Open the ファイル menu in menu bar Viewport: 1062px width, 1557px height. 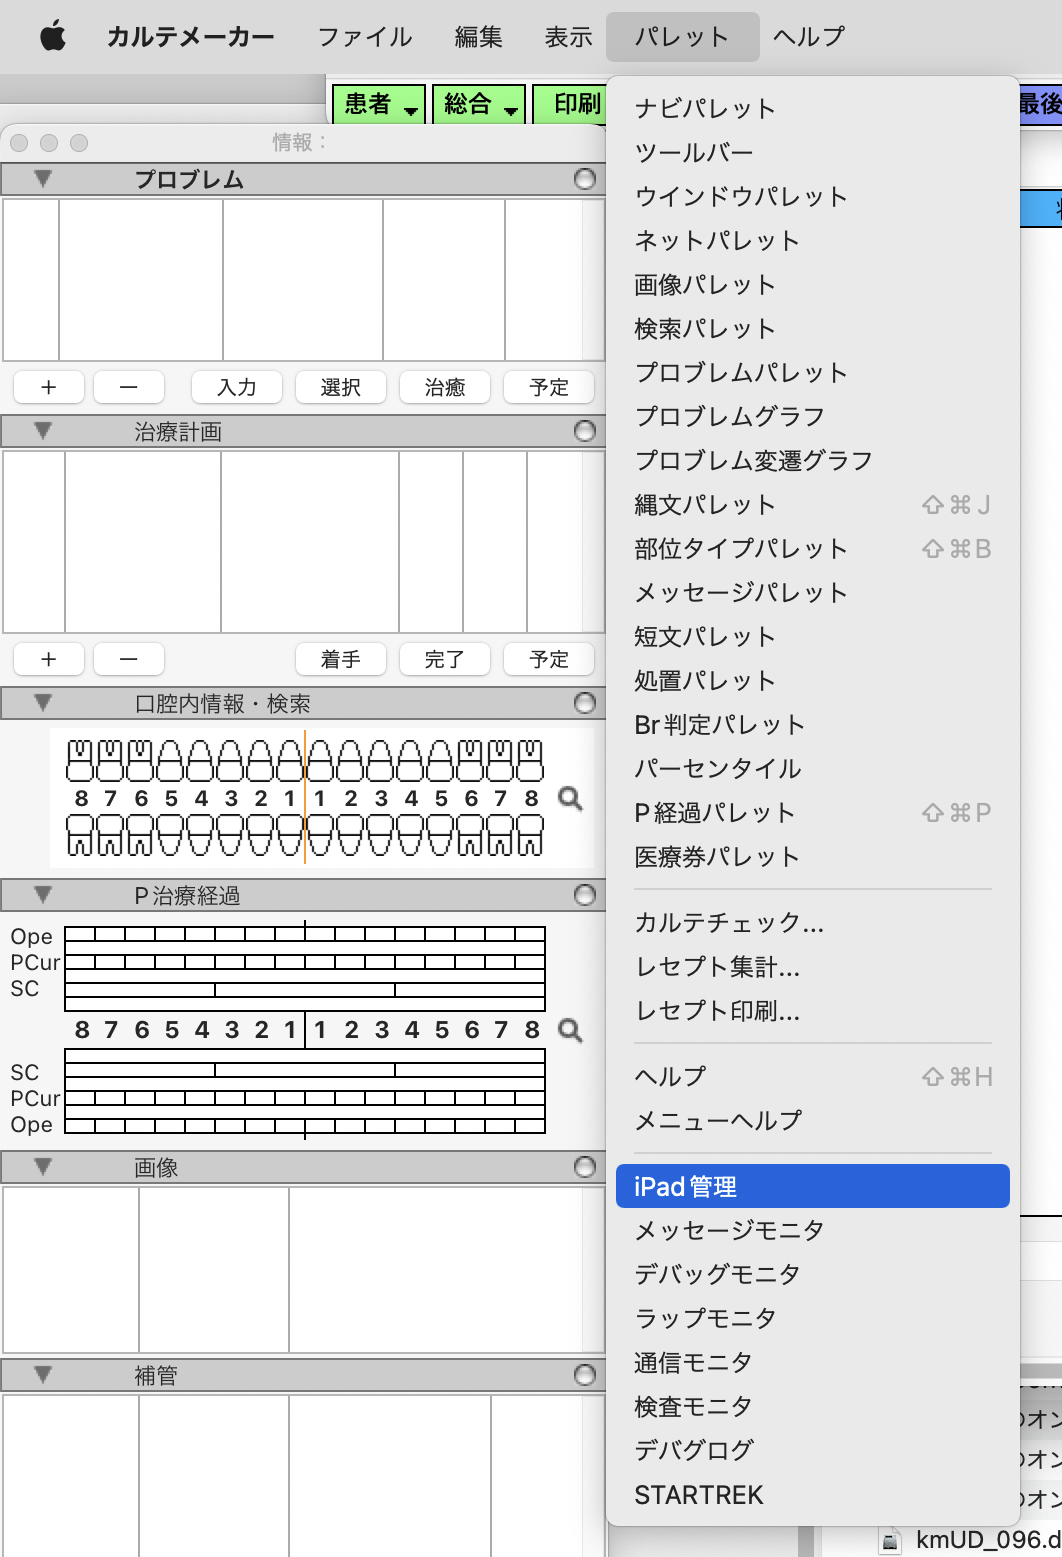point(364,37)
